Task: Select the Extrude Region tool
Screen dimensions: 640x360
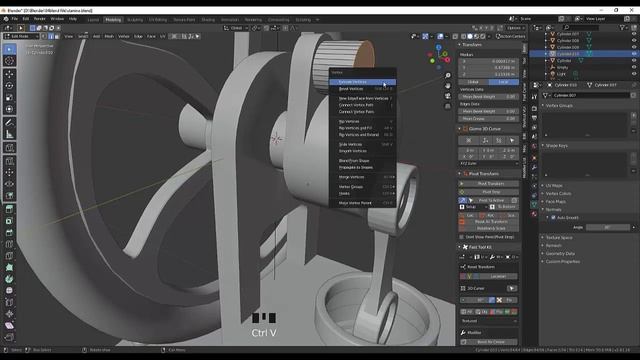Action: pyautogui.click(x=9, y=209)
